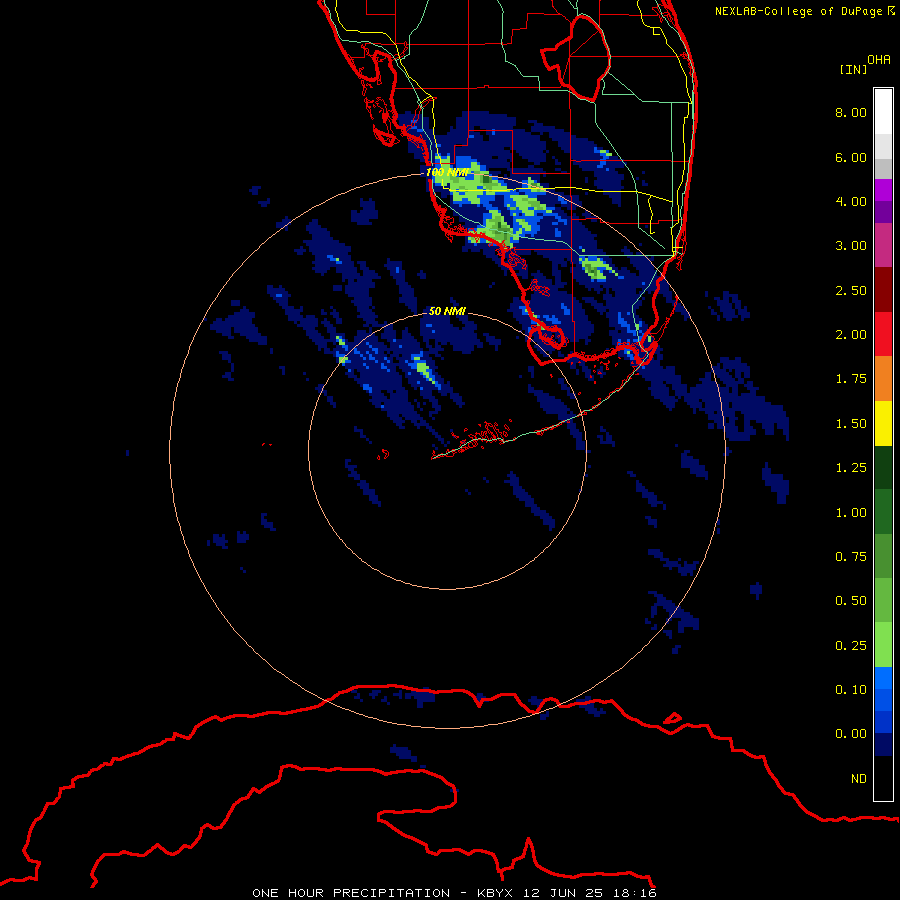Pick the light green swatch beside 0.25
Viewport: 900px width, 900px height.
(883, 646)
